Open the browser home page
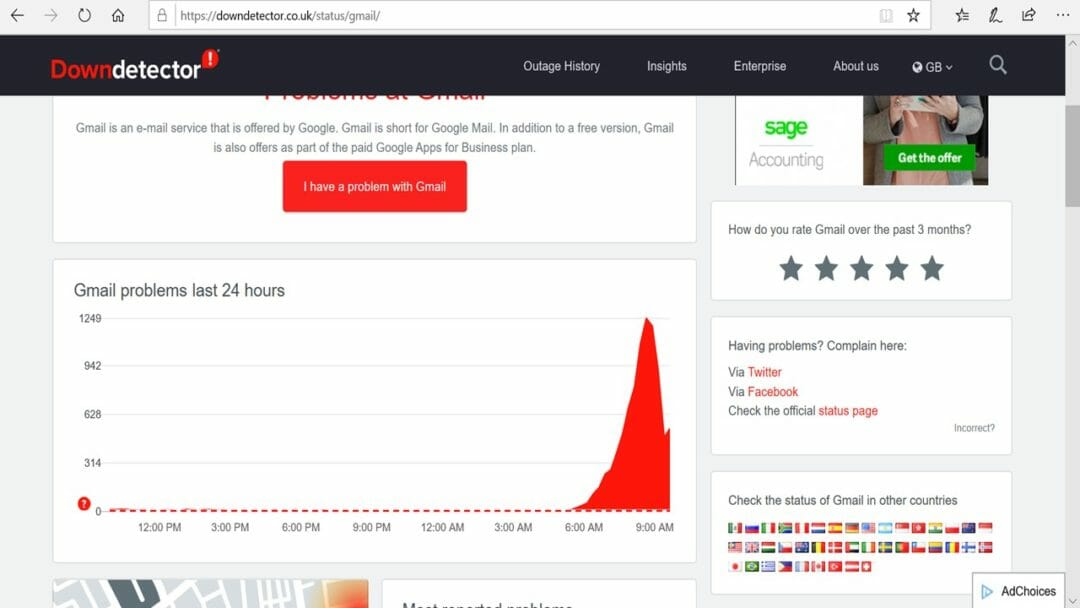This screenshot has height=608, width=1080. [118, 15]
